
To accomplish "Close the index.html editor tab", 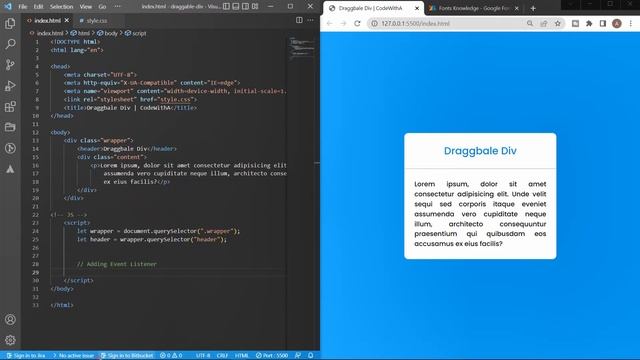I will pyautogui.click(x=67, y=20).
